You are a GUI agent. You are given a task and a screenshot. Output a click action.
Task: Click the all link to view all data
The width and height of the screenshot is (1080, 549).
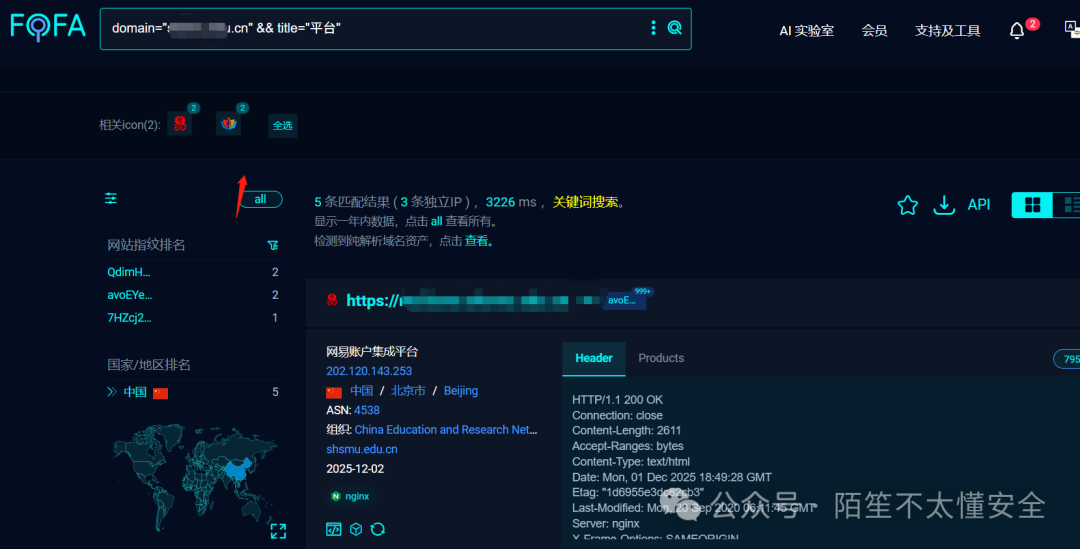pos(436,221)
